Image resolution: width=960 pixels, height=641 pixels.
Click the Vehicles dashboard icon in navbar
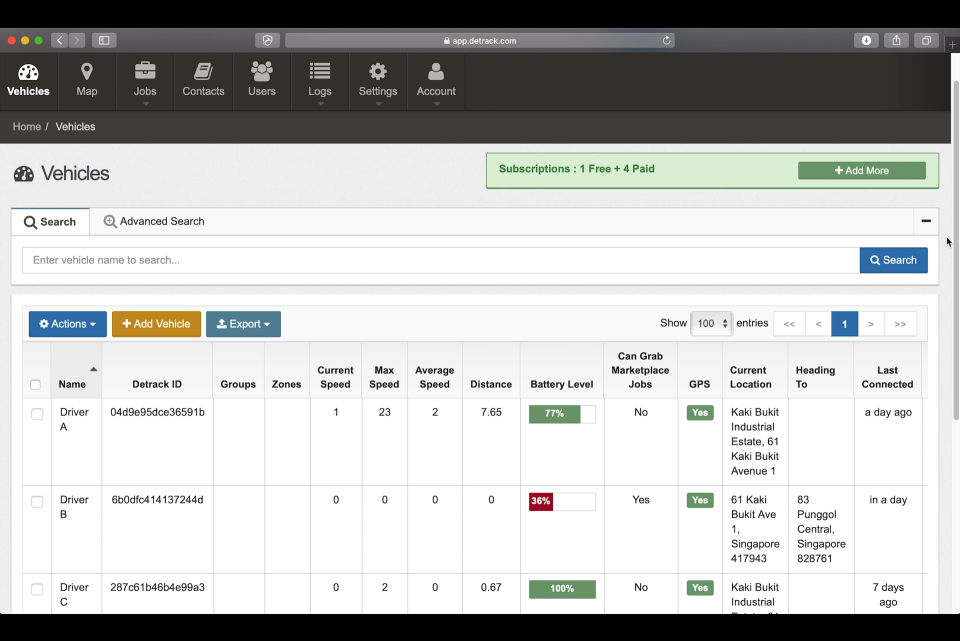pyautogui.click(x=28, y=72)
